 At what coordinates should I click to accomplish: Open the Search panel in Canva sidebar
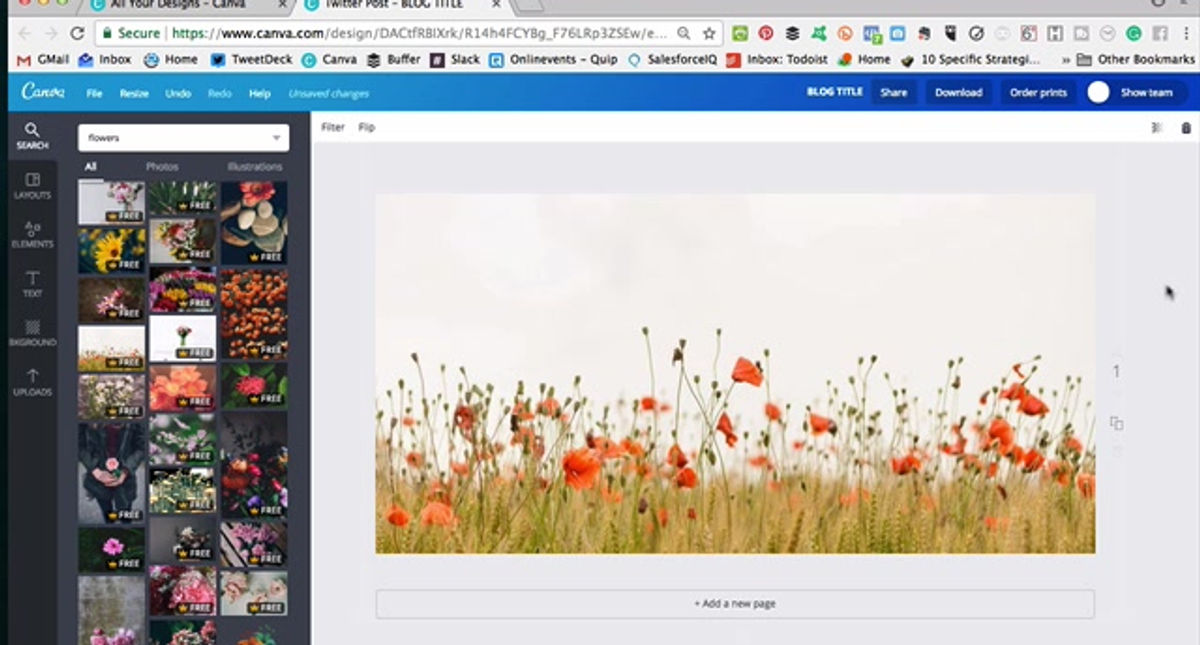(x=32, y=136)
